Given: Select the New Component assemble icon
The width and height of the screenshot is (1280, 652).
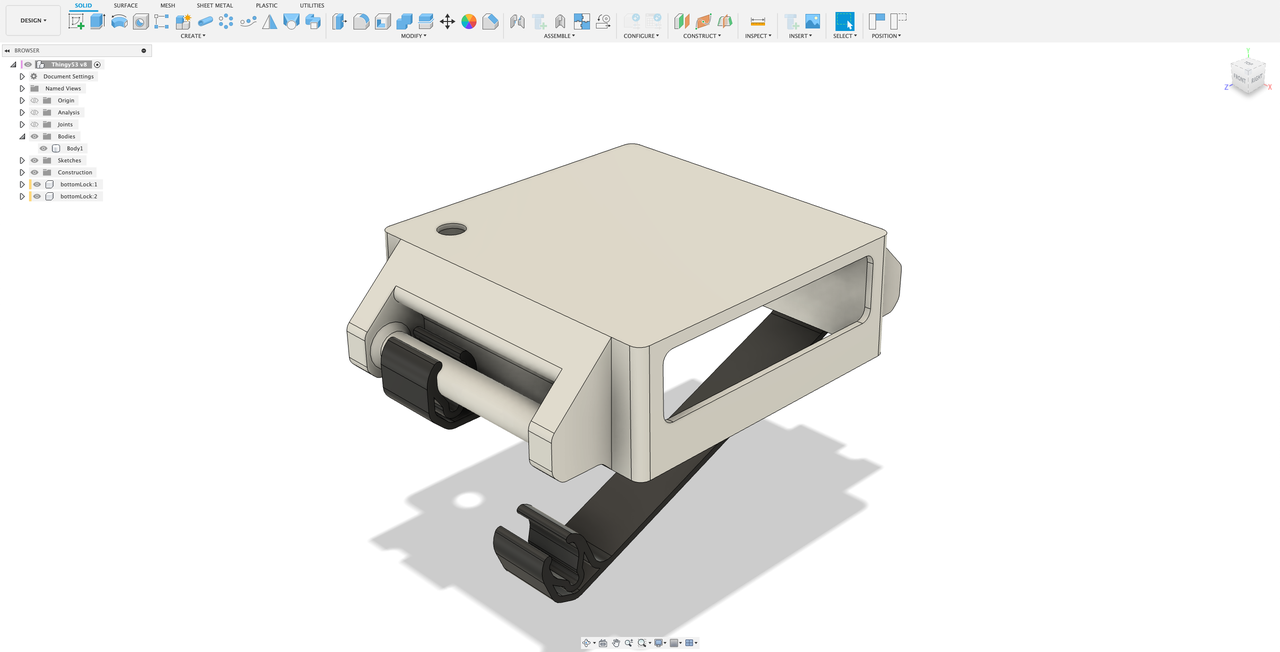Looking at the screenshot, I should click(517, 21).
